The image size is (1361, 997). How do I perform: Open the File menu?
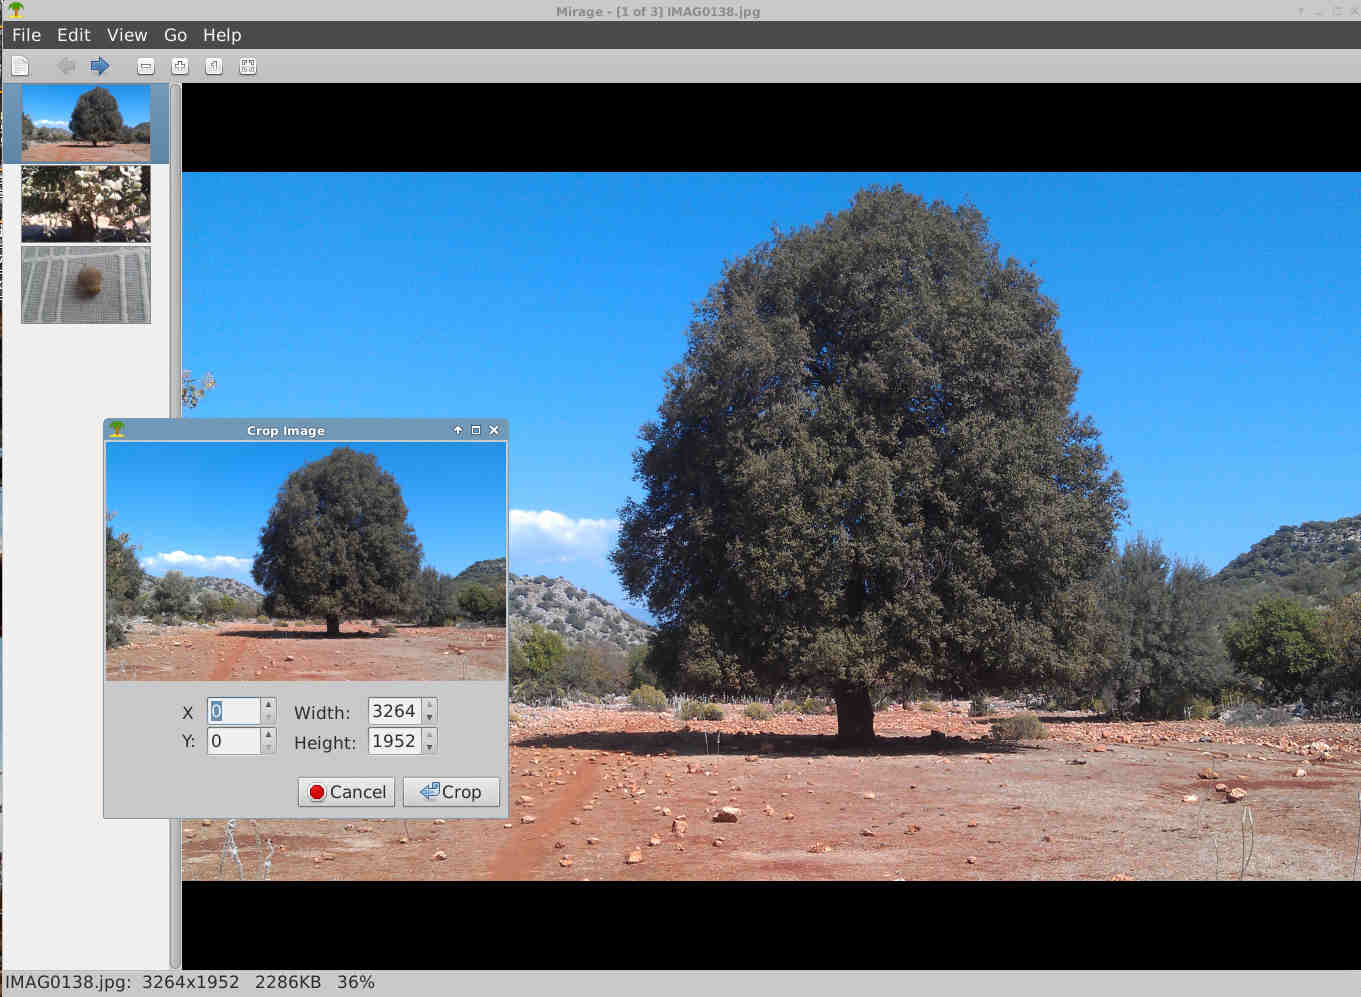(26, 35)
